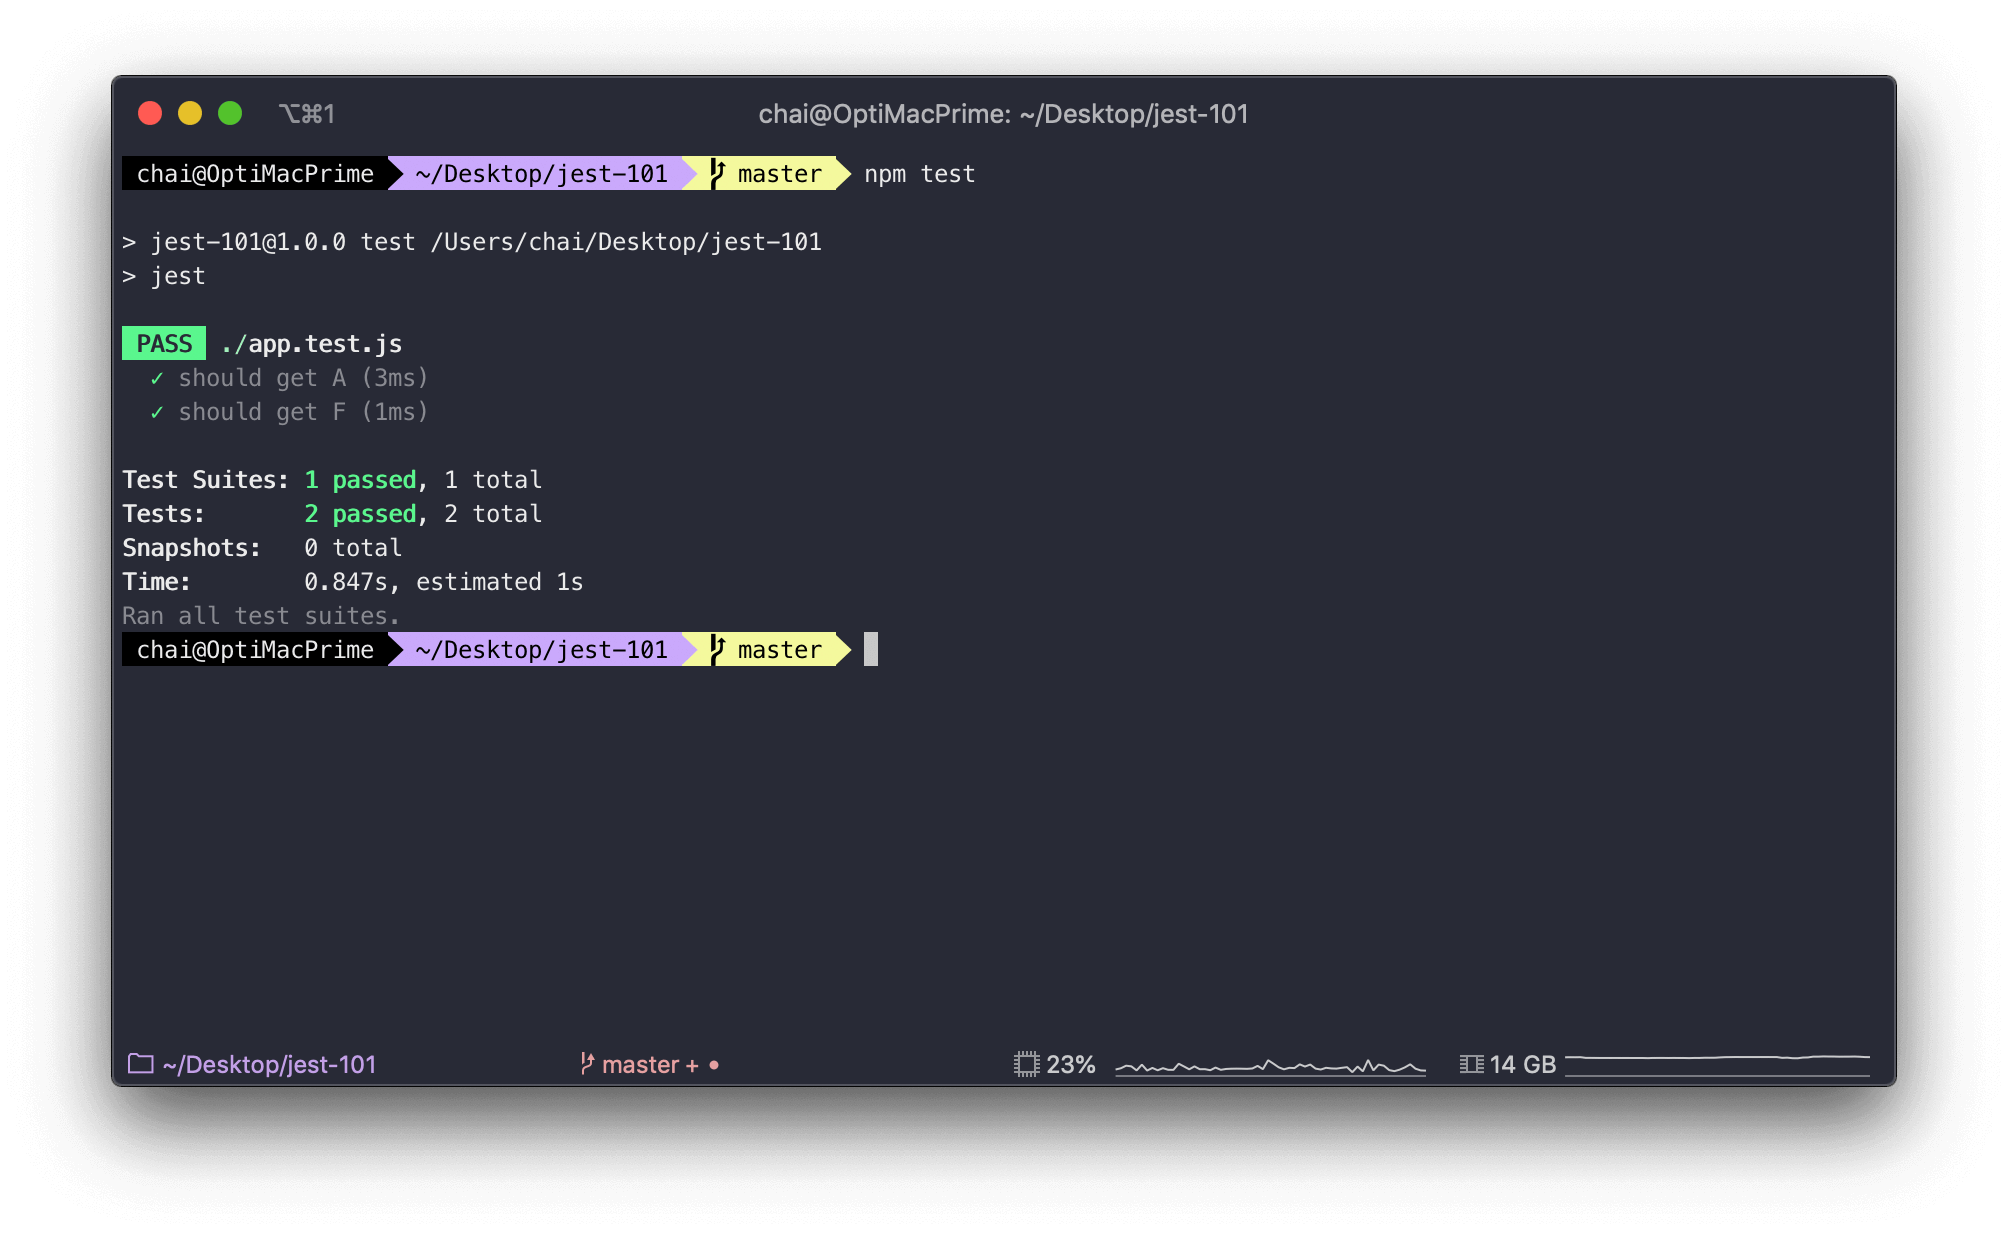
Task: Click the ./app.test.js file name
Action: (x=311, y=344)
